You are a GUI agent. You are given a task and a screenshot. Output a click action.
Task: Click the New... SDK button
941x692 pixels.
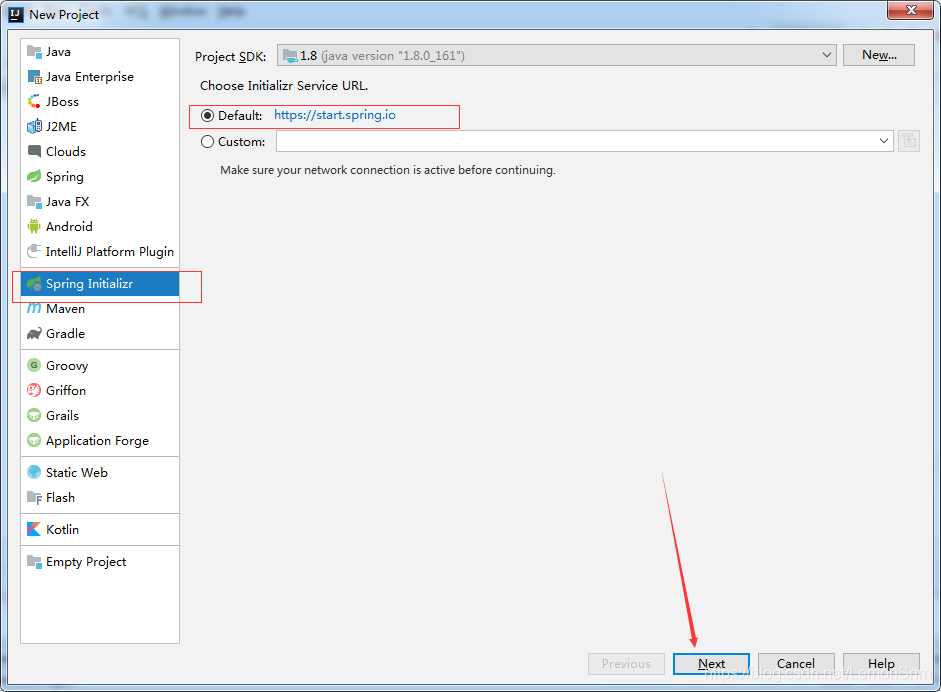point(879,55)
